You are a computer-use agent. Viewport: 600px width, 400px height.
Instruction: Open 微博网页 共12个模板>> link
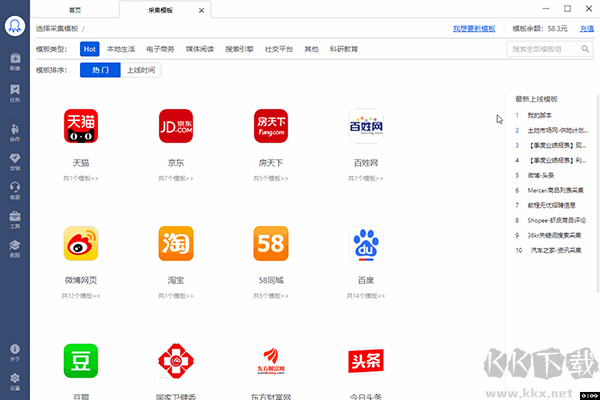(x=81, y=296)
